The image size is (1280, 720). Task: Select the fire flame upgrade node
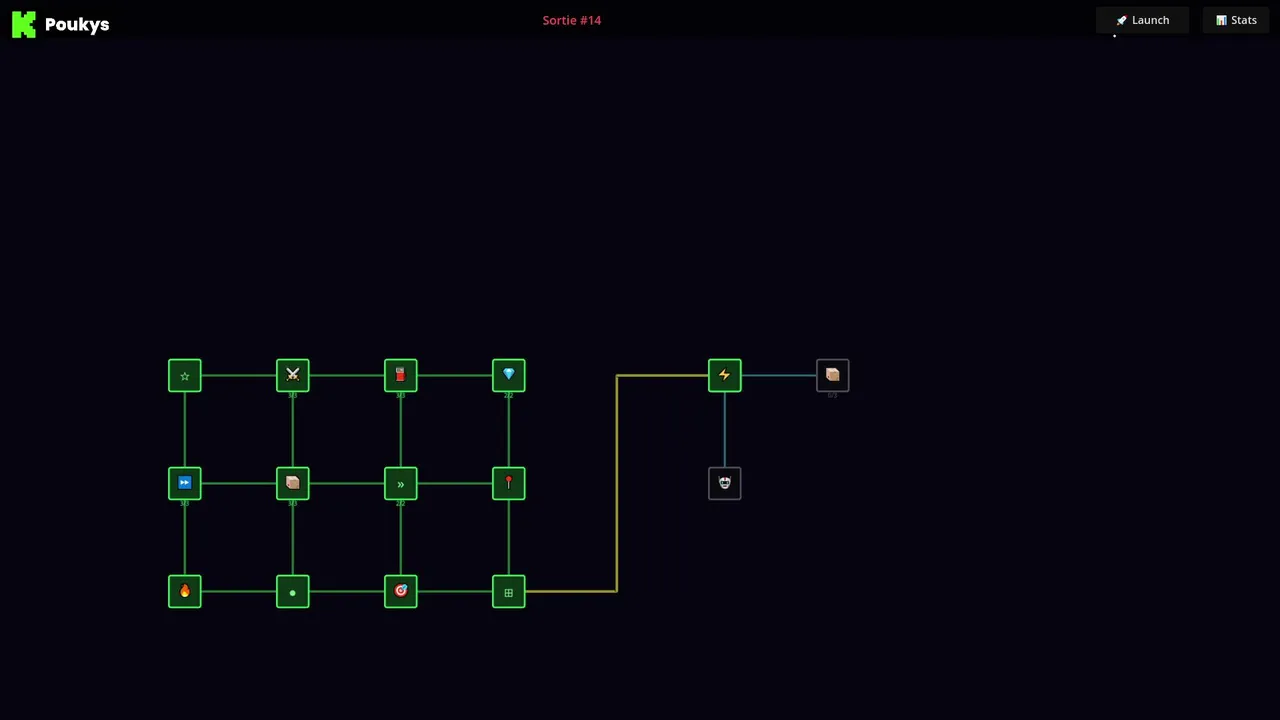pyautogui.click(x=185, y=591)
